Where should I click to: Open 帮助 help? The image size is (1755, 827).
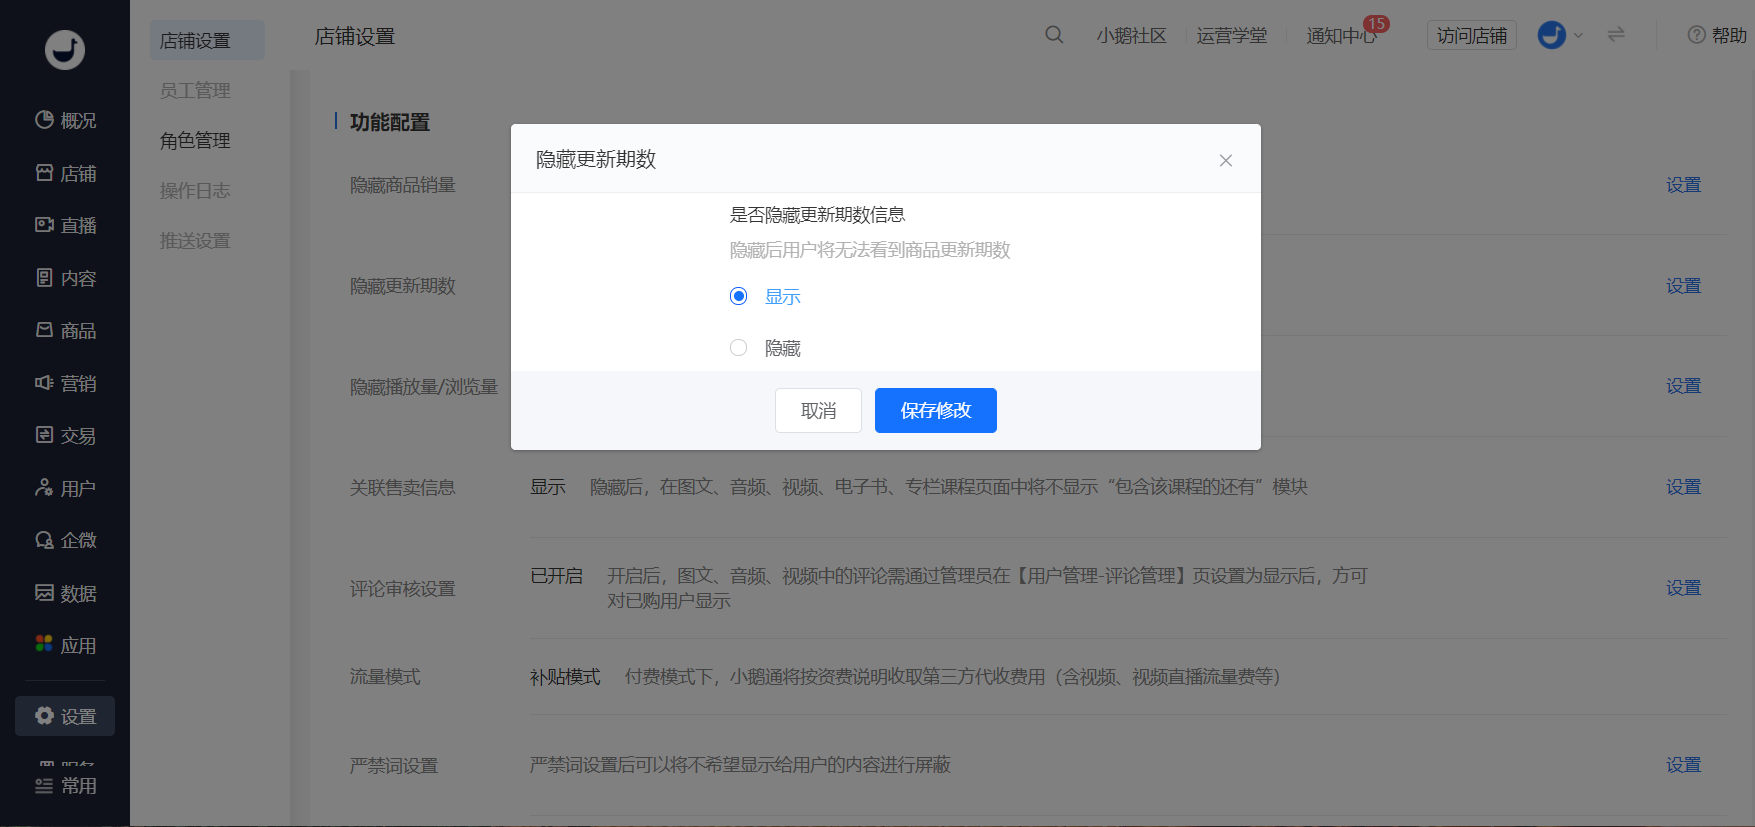click(1717, 35)
